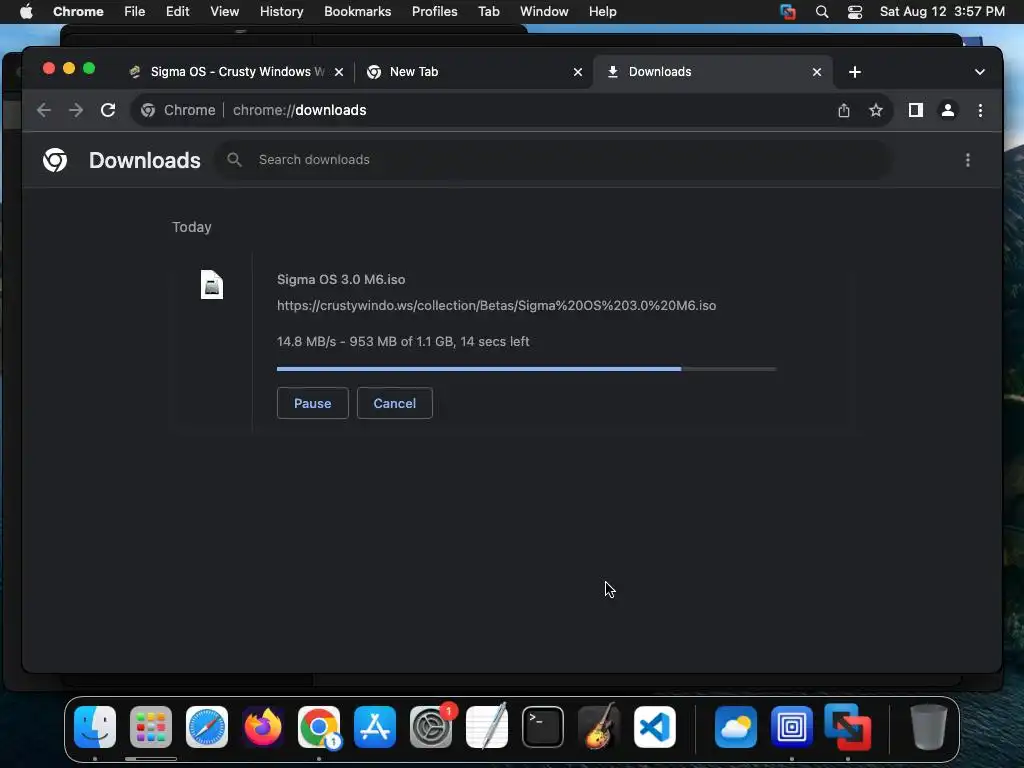
Task: Open the Bookmarks menu
Action: click(x=357, y=12)
